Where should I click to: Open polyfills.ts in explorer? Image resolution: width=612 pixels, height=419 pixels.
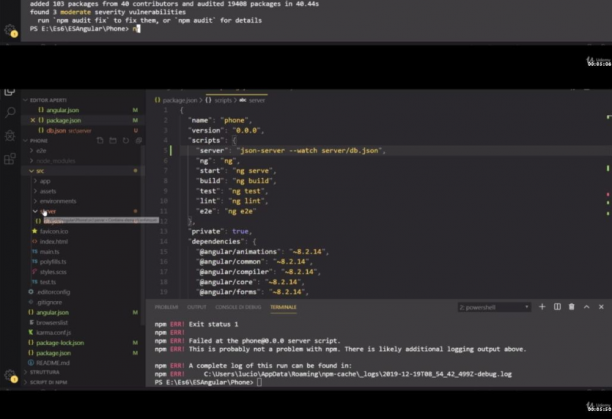pyautogui.click(x=53, y=262)
